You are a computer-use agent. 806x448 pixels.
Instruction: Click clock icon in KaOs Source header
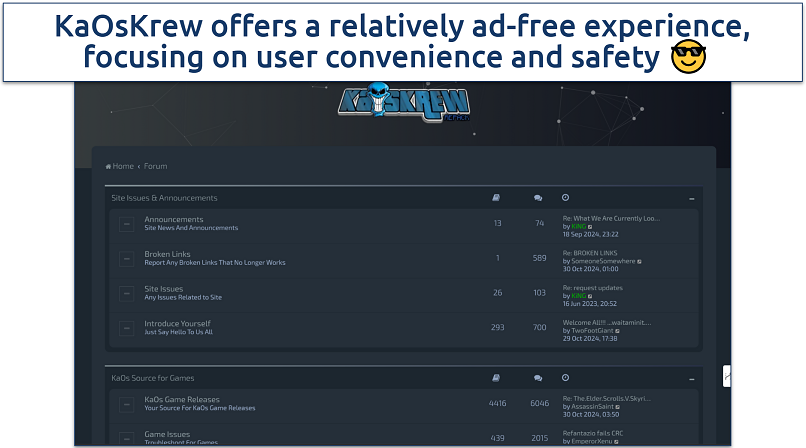565,378
